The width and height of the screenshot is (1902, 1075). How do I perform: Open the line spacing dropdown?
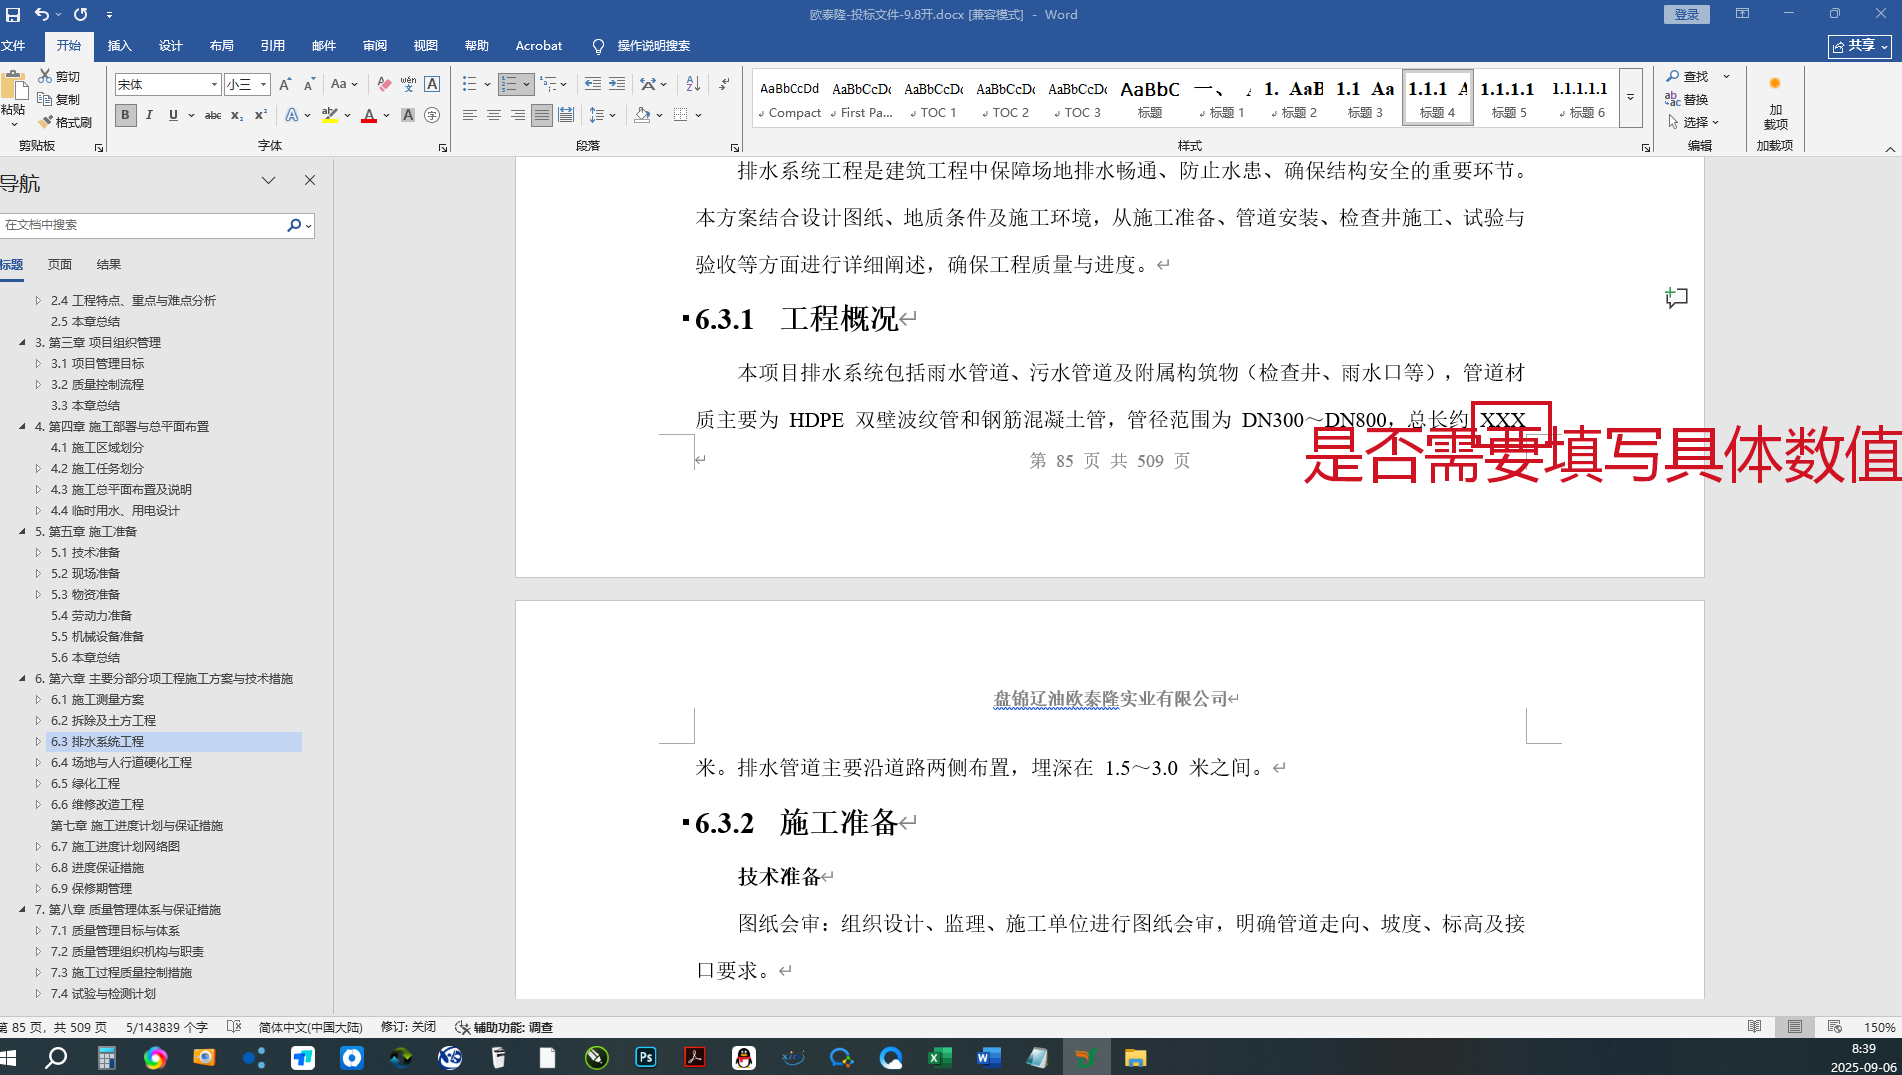click(x=602, y=115)
